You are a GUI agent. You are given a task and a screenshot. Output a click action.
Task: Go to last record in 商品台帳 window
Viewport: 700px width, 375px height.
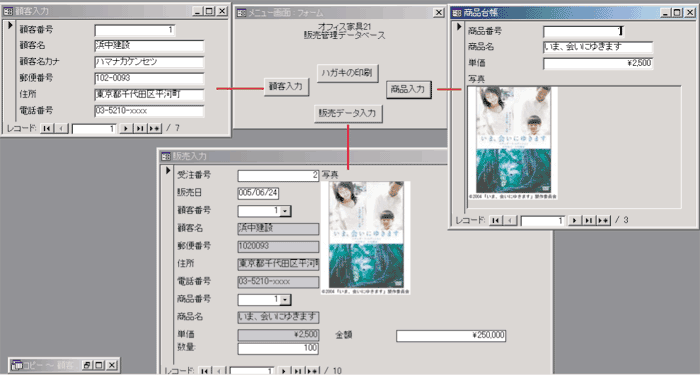(x=589, y=220)
